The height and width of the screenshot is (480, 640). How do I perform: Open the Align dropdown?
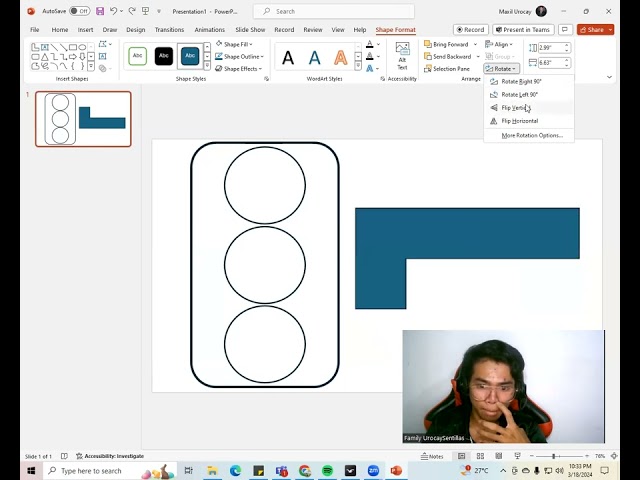point(499,44)
